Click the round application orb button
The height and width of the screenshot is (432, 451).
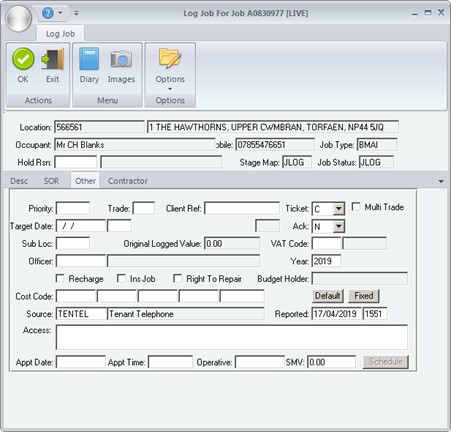tap(19, 18)
